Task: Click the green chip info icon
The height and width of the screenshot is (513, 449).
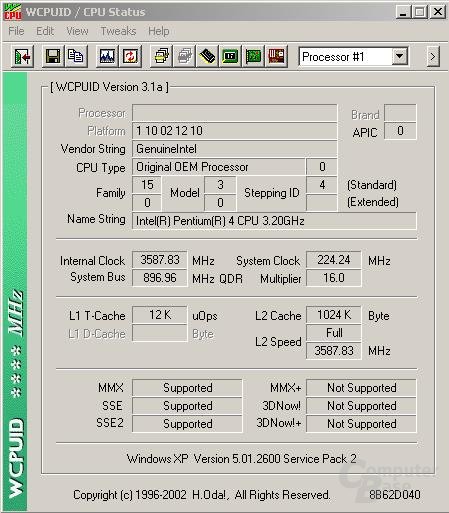Action: [x=230, y=57]
